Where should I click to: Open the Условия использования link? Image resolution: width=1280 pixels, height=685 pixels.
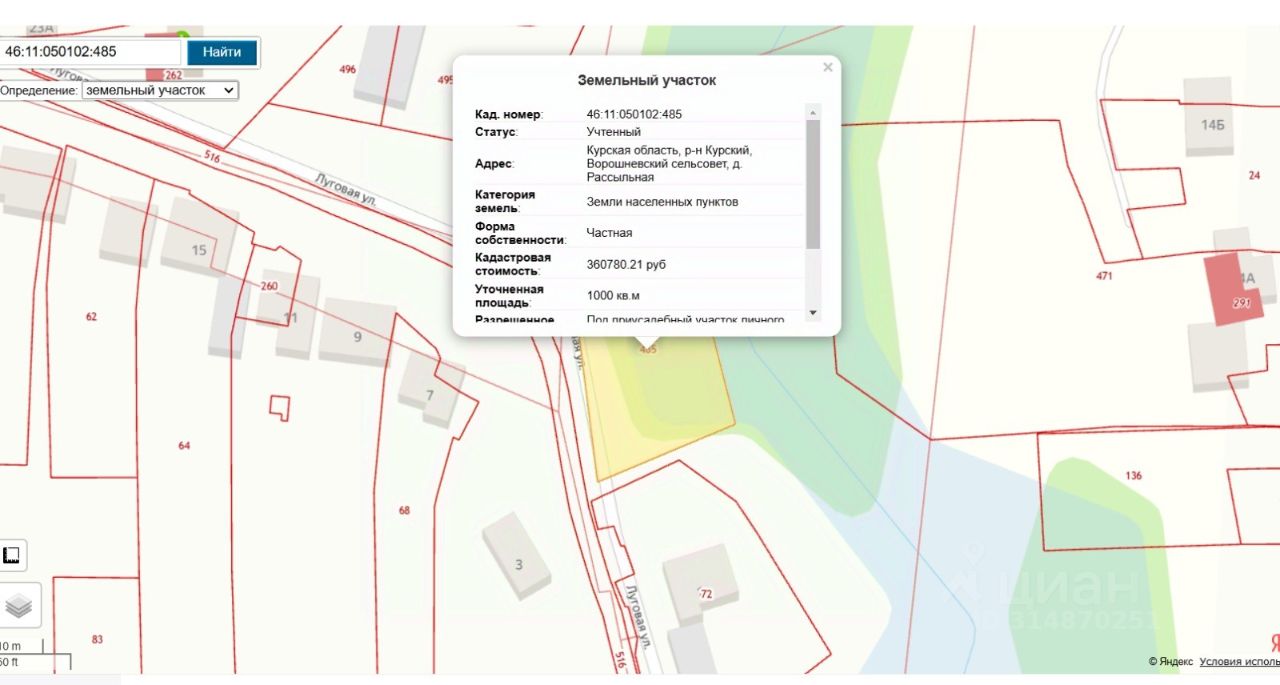click(x=1239, y=662)
